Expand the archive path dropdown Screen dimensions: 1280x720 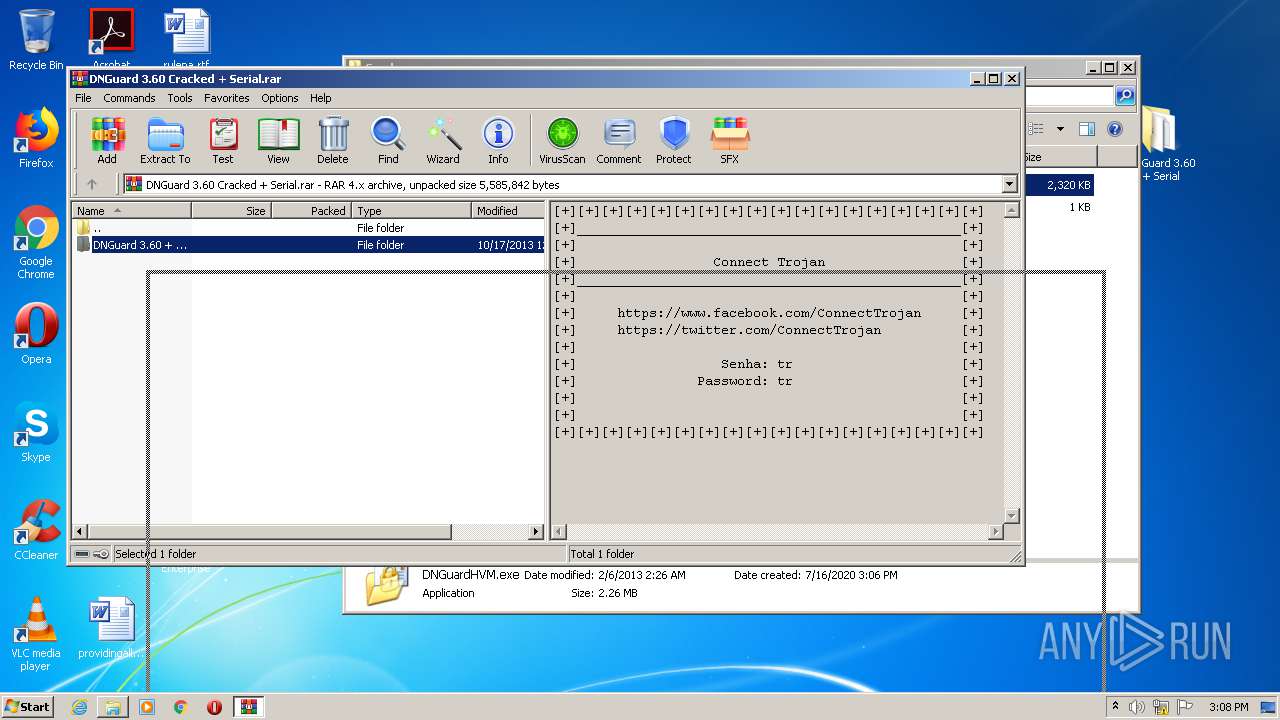(1009, 184)
